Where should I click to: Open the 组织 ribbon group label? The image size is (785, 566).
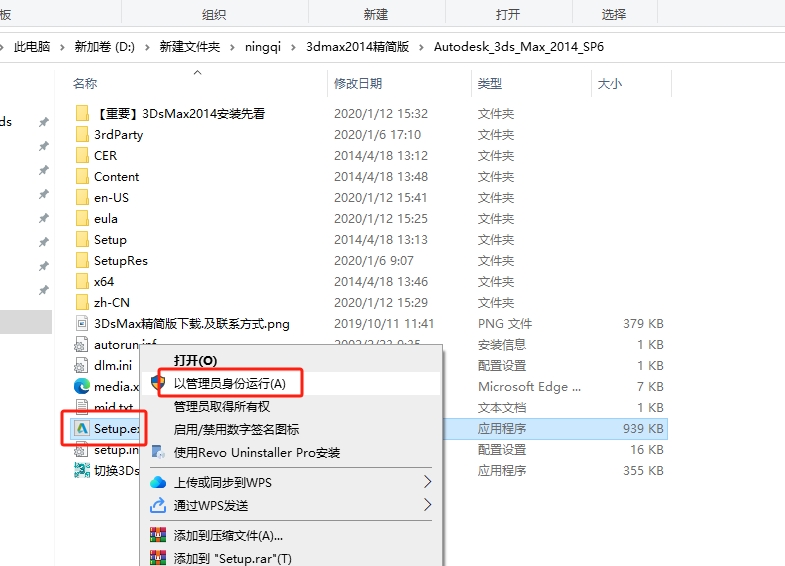click(214, 14)
